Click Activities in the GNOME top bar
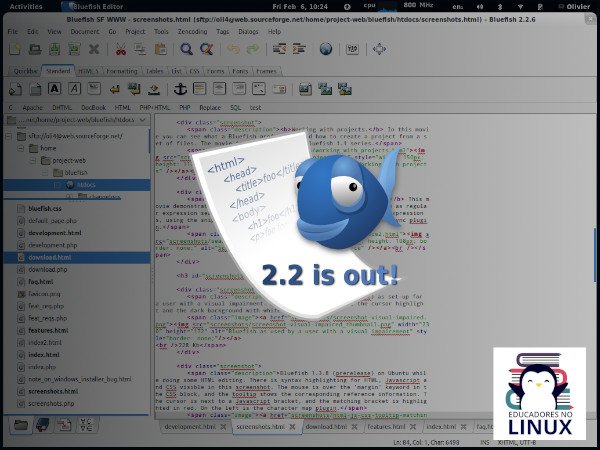Image resolution: width=600 pixels, height=450 pixels. (26, 7)
